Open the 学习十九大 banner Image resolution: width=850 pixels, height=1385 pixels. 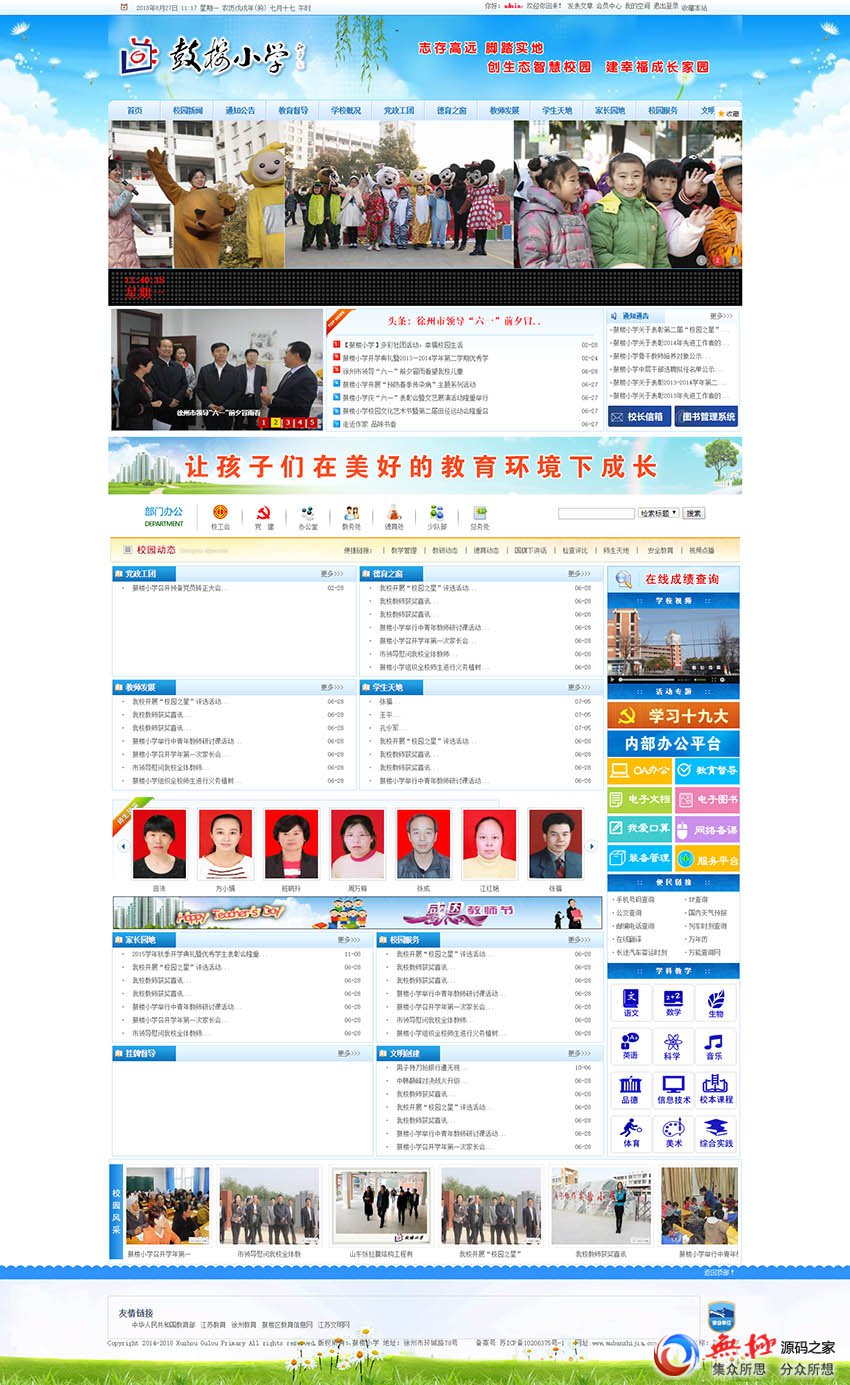coord(673,716)
